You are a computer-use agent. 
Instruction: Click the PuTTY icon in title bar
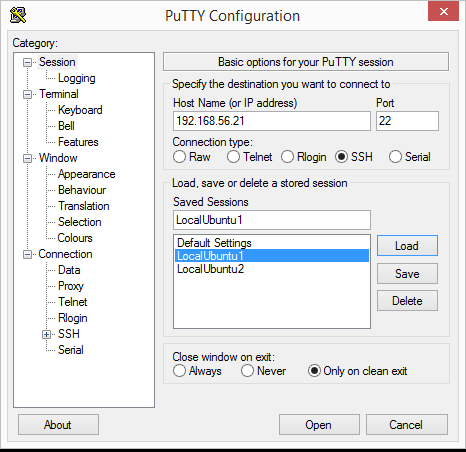pyautogui.click(x=18, y=15)
